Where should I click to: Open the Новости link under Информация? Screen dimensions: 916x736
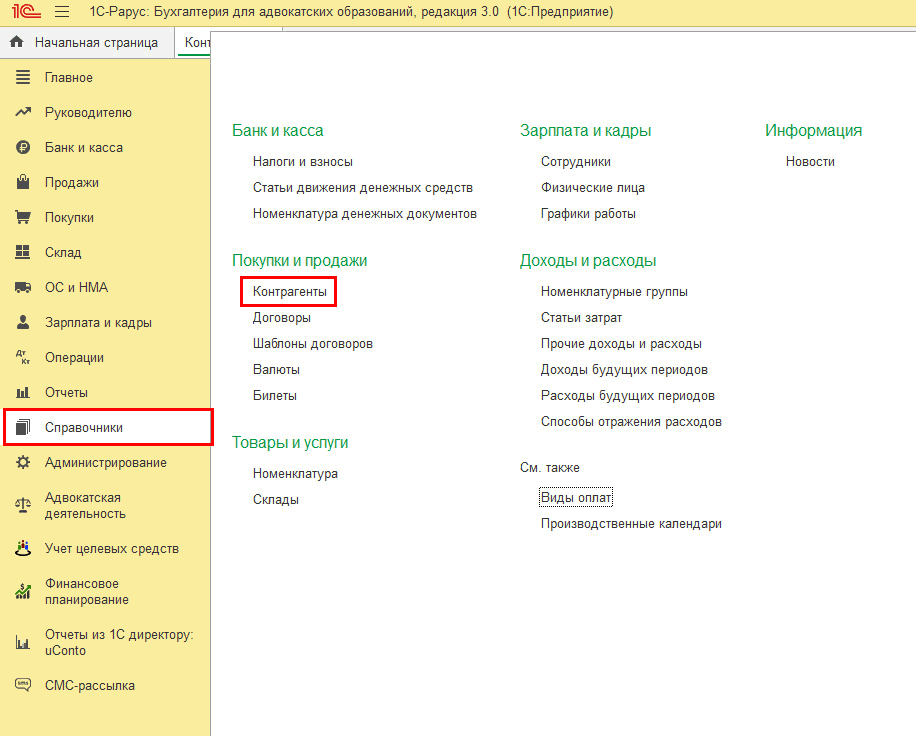pyautogui.click(x=810, y=162)
